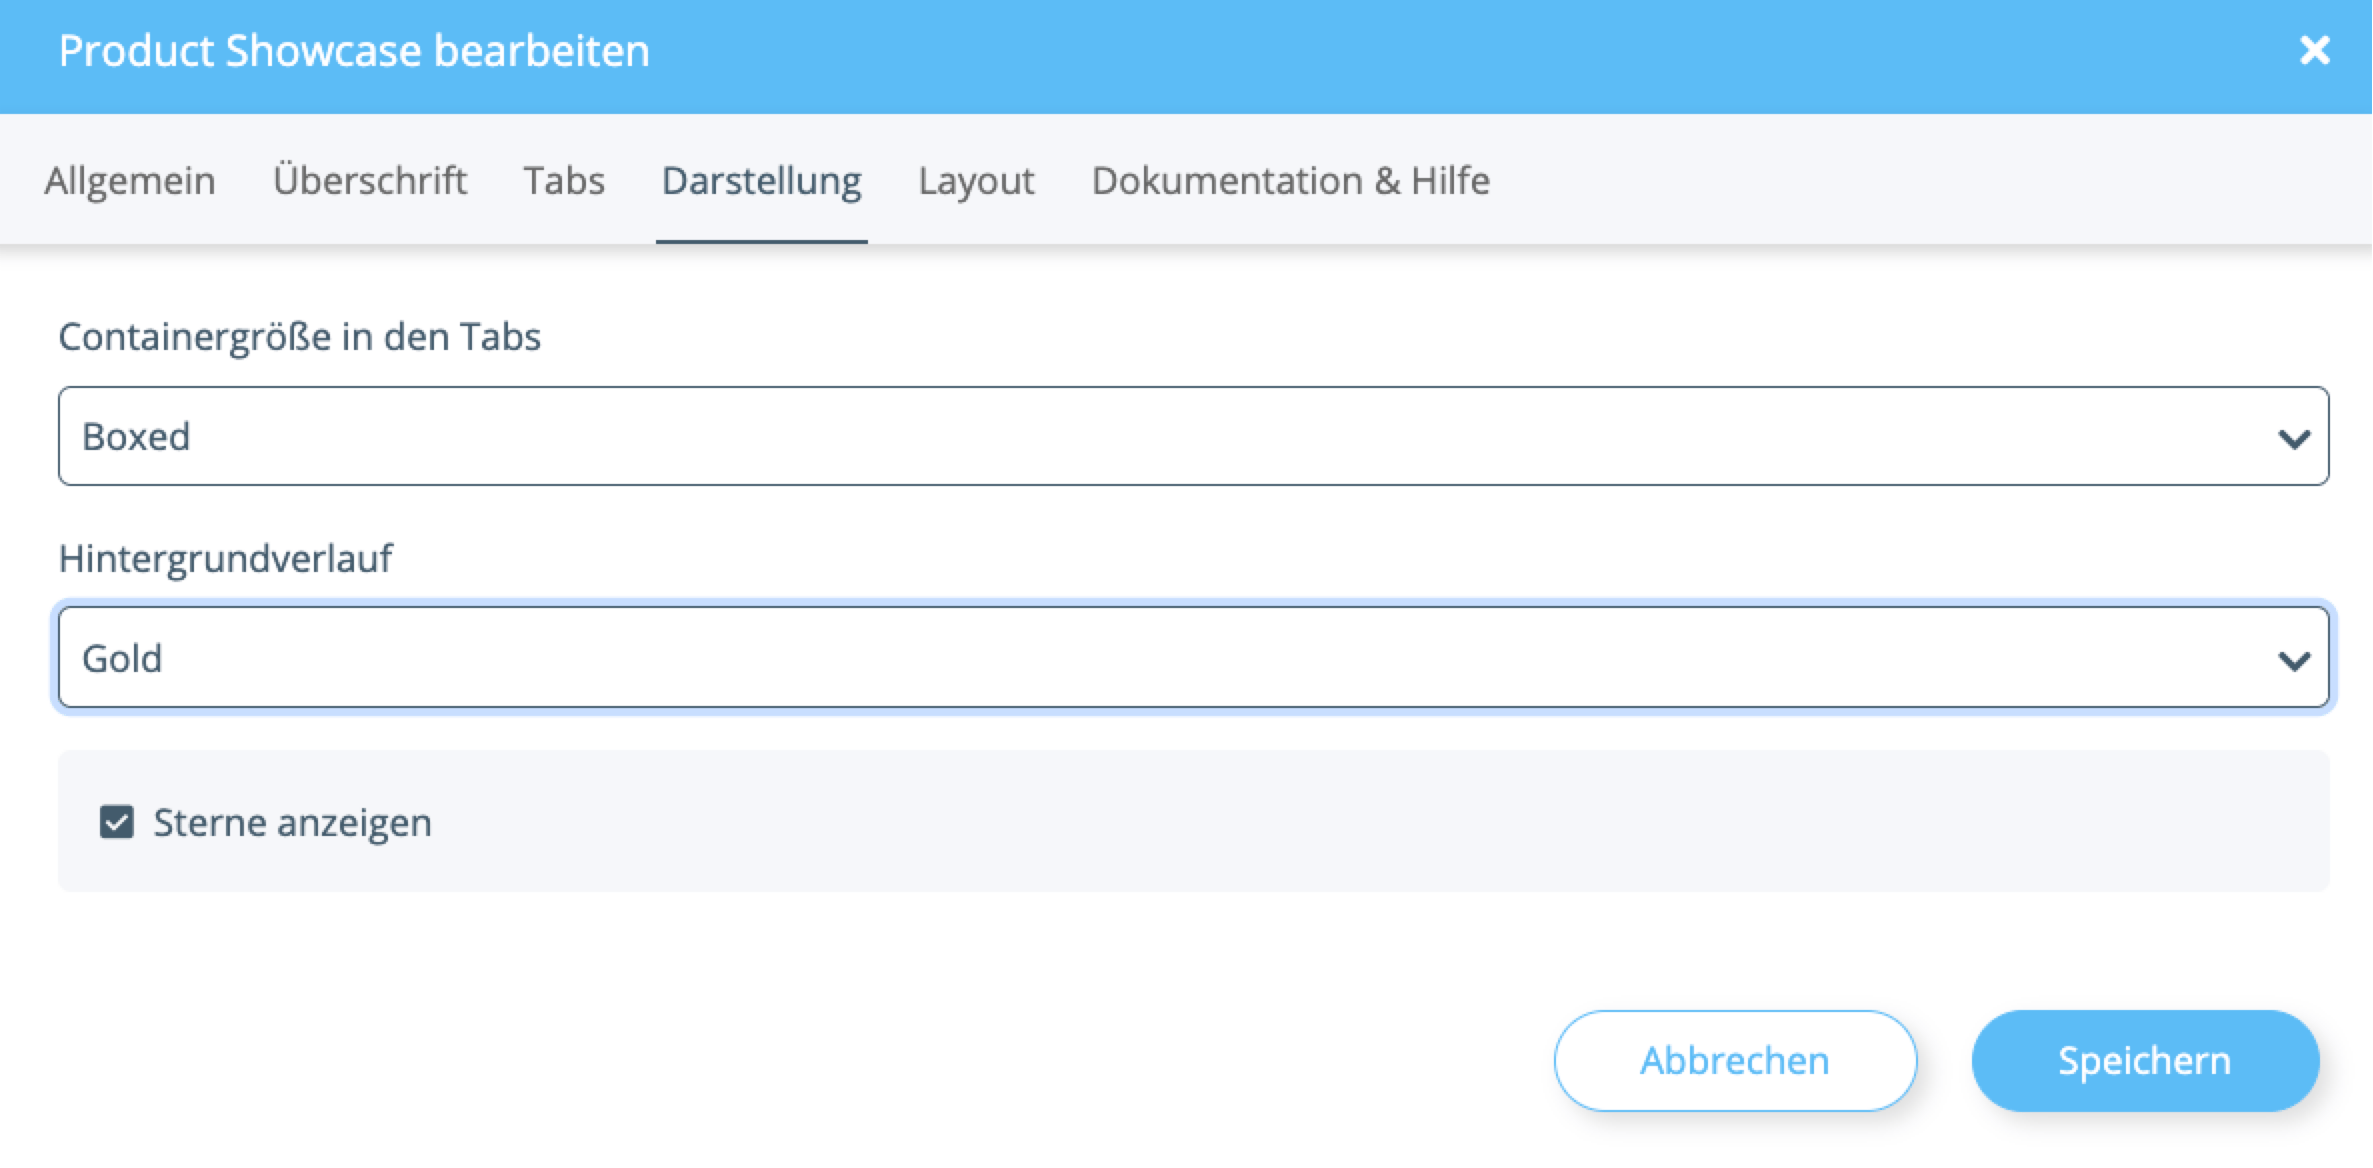
Task: Click the chevron arrow of the Gold dropdown
Action: pos(2294,660)
